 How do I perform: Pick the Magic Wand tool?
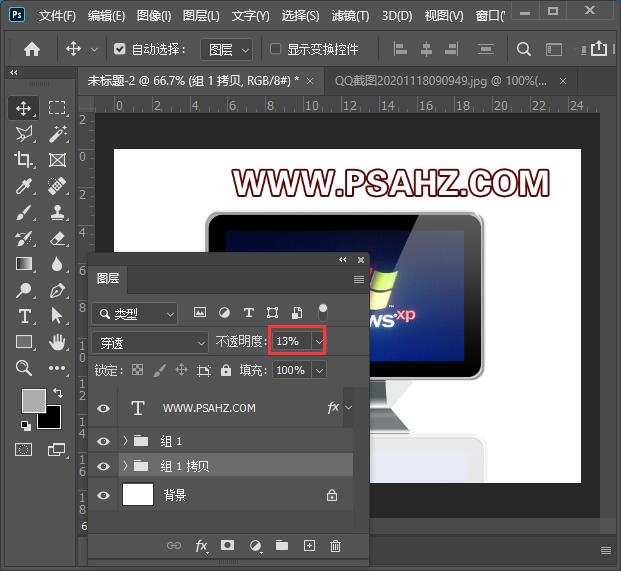[57, 134]
